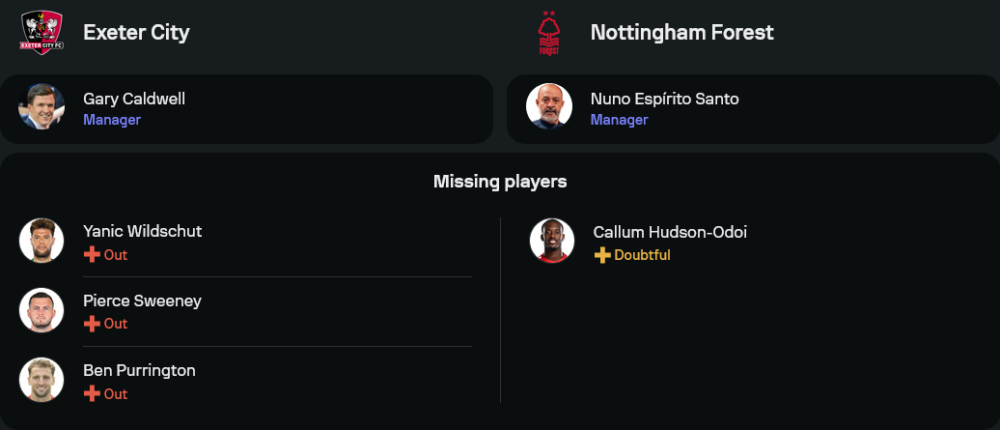Open the Exeter City team name link
The height and width of the screenshot is (430, 1000).
(136, 32)
